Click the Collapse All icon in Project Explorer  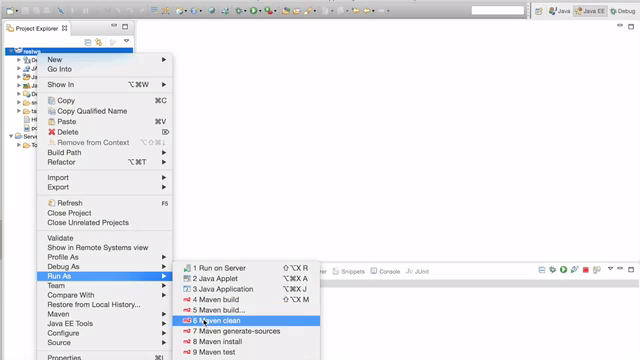tap(88, 42)
